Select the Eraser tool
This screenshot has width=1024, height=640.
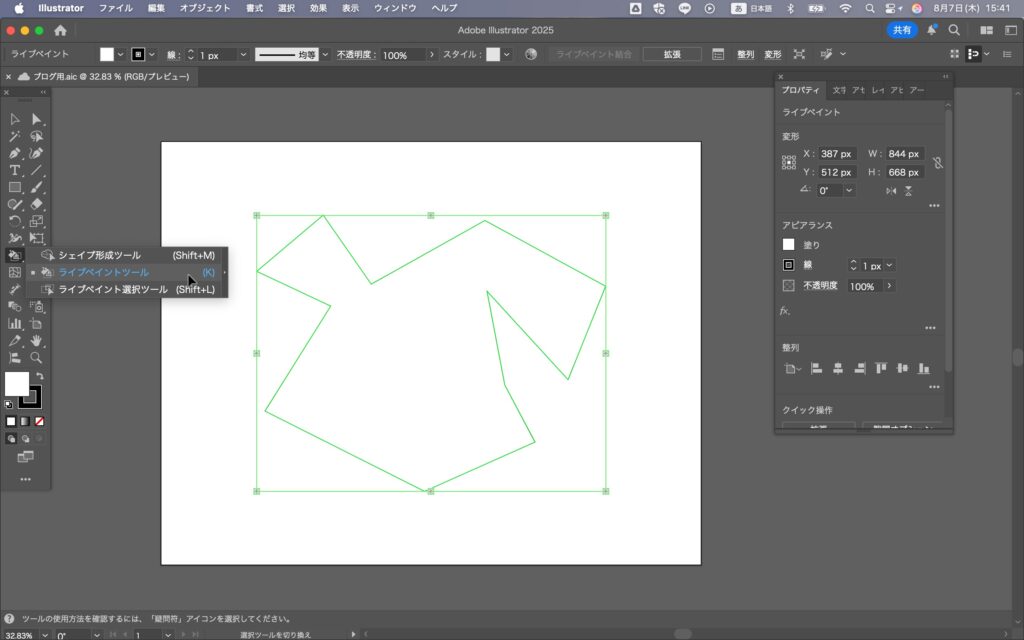pyautogui.click(x=36, y=204)
